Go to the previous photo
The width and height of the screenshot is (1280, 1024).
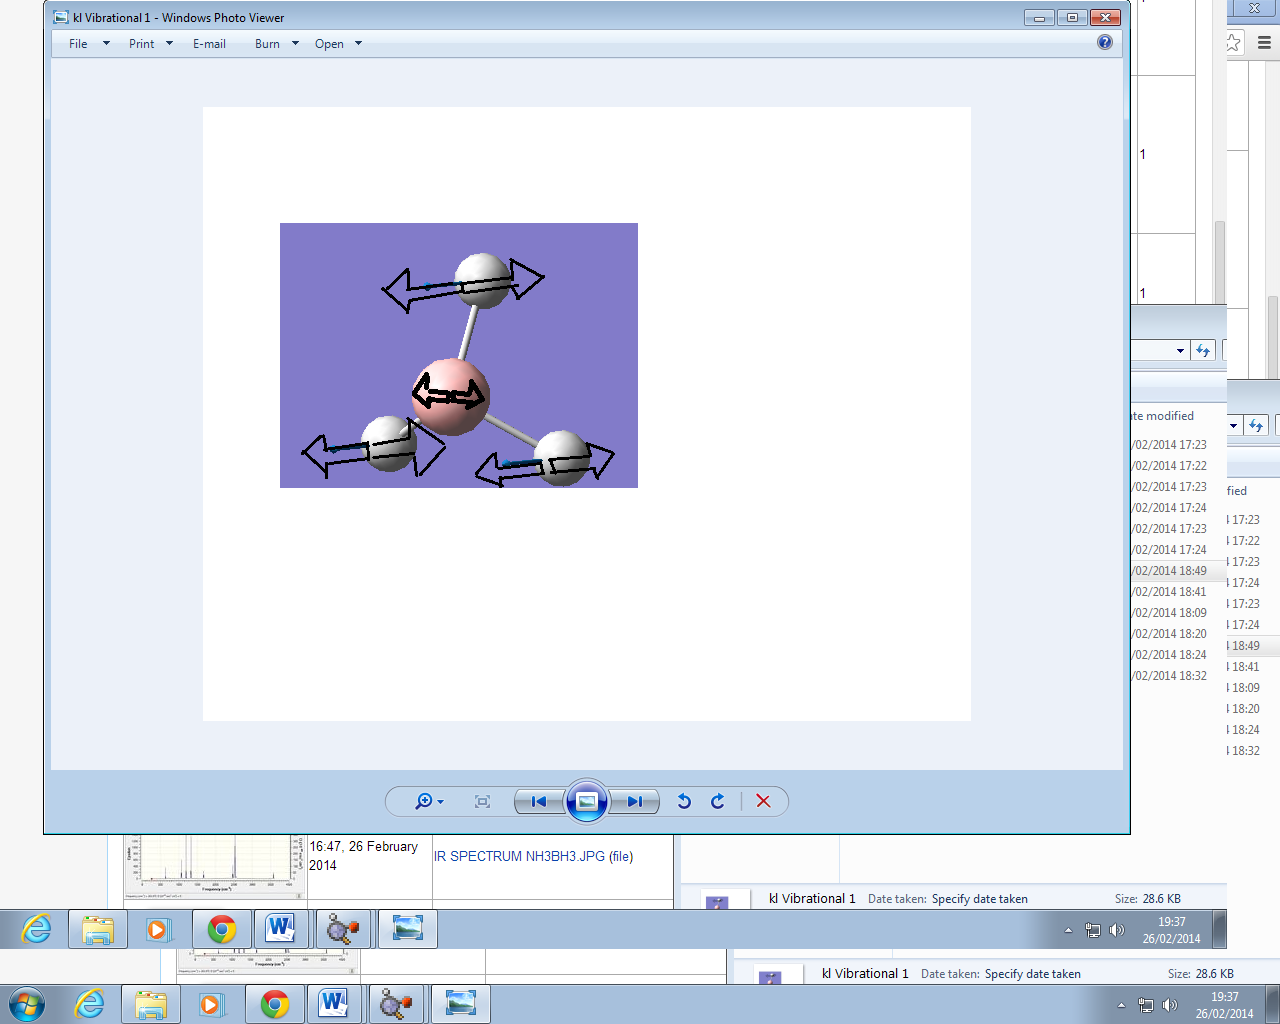pos(539,801)
